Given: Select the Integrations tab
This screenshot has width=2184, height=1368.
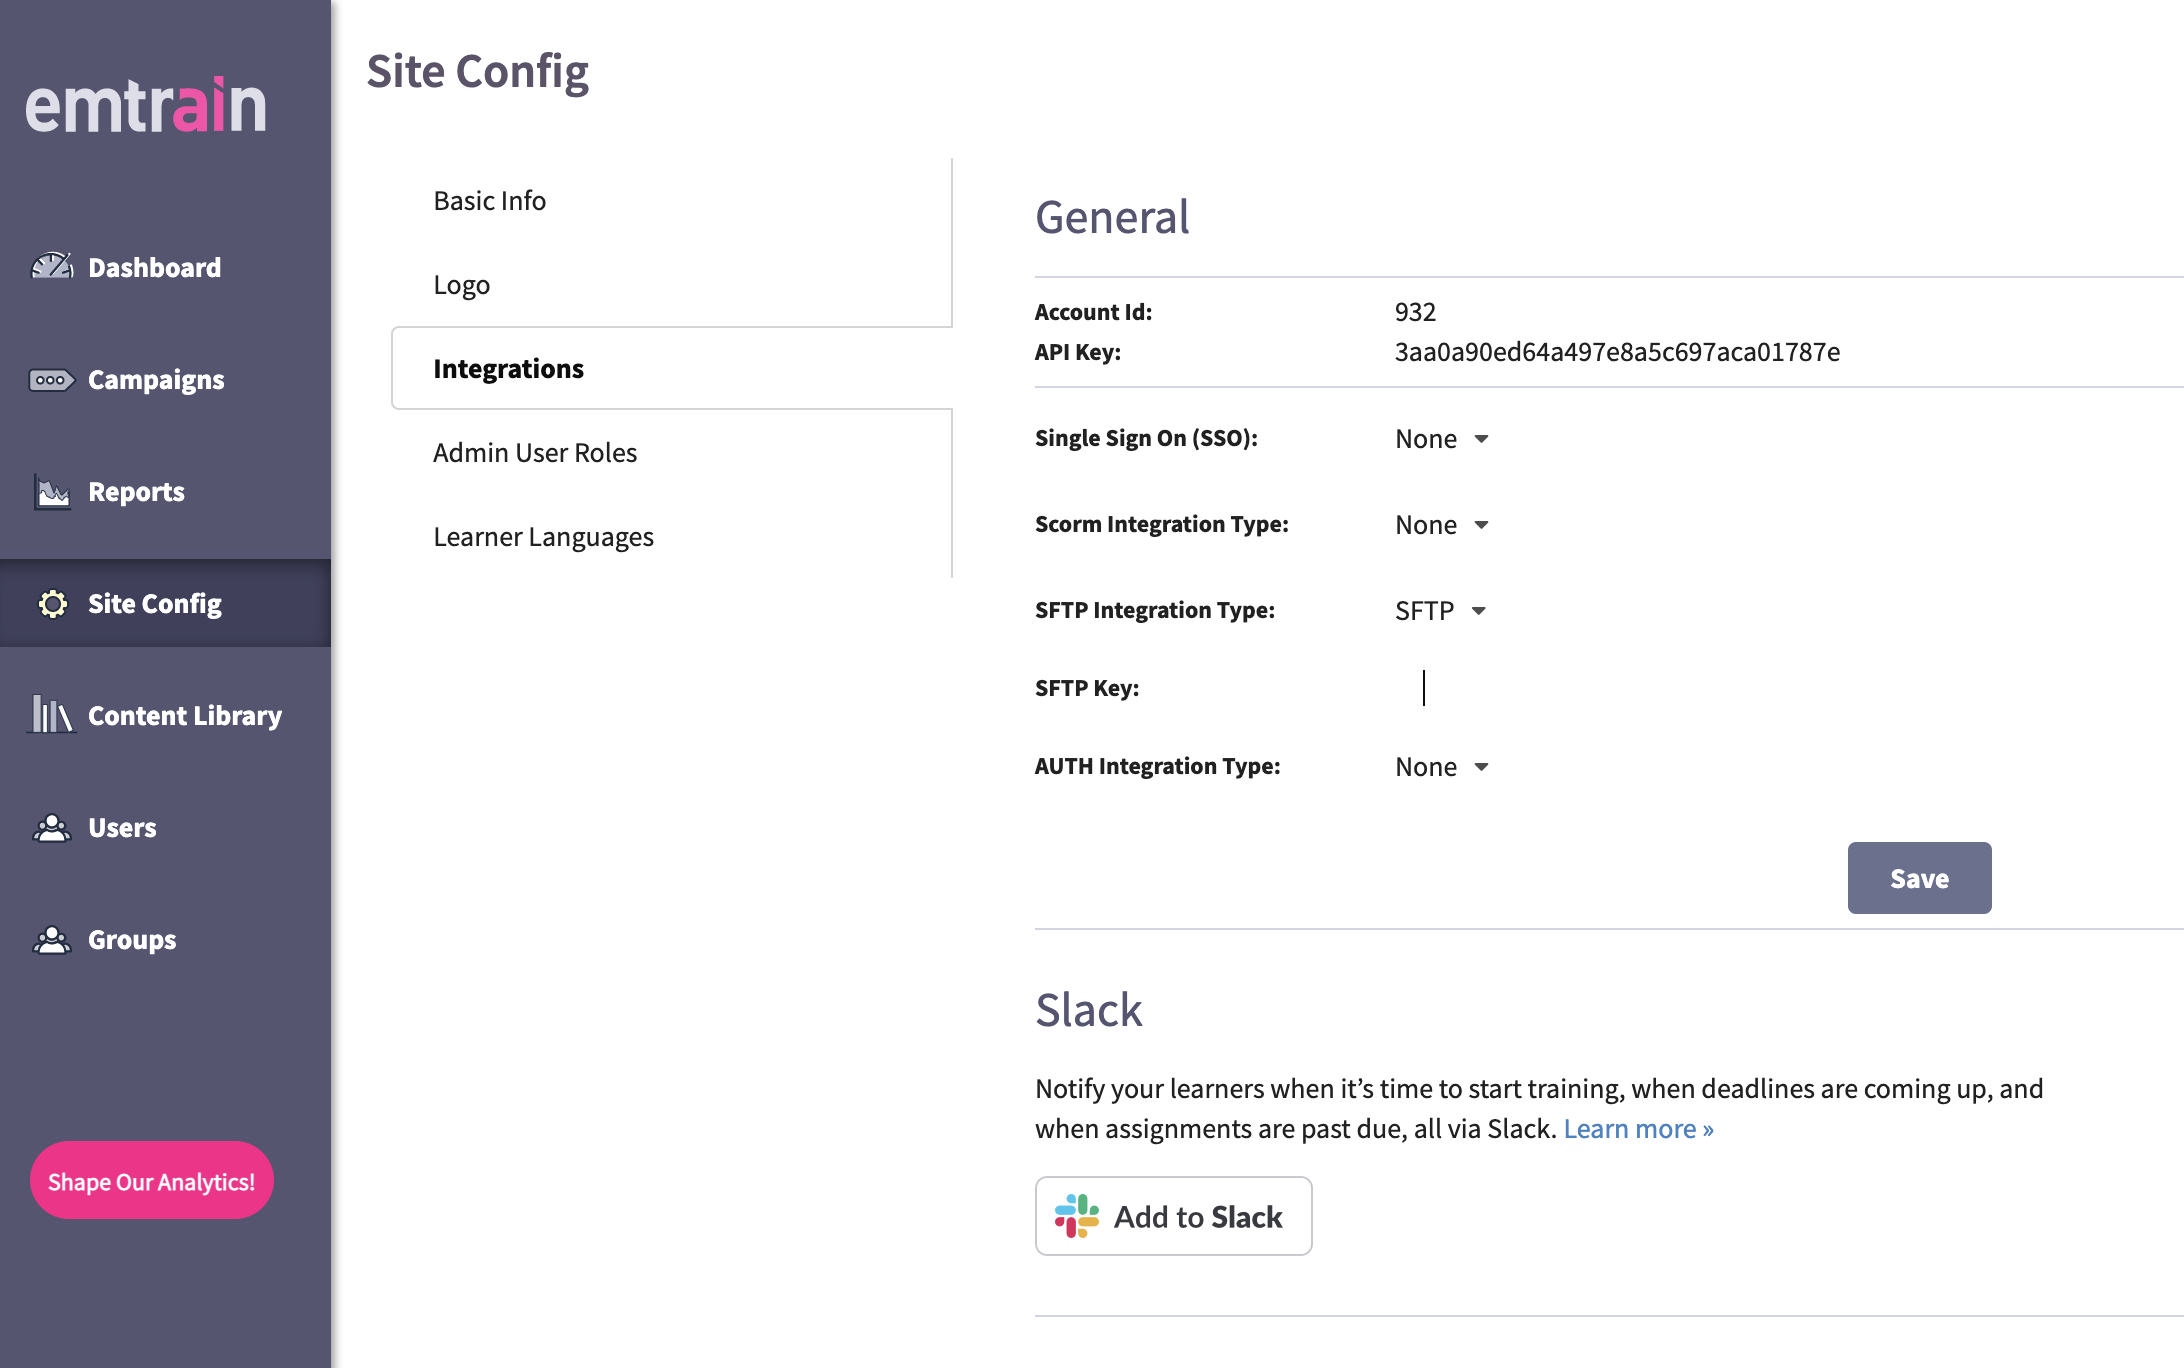Looking at the screenshot, I should click(671, 368).
